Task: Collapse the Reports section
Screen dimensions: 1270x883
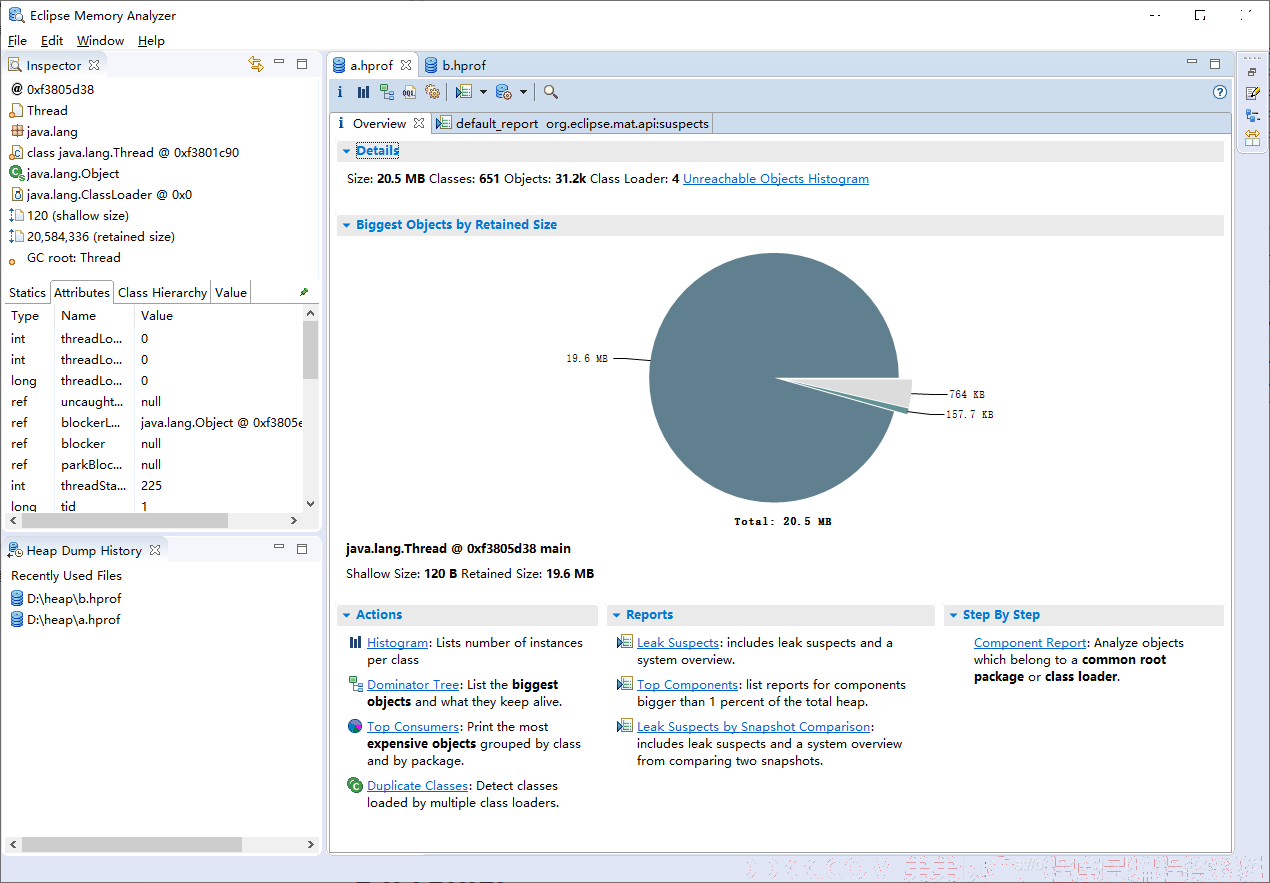Action: point(616,615)
